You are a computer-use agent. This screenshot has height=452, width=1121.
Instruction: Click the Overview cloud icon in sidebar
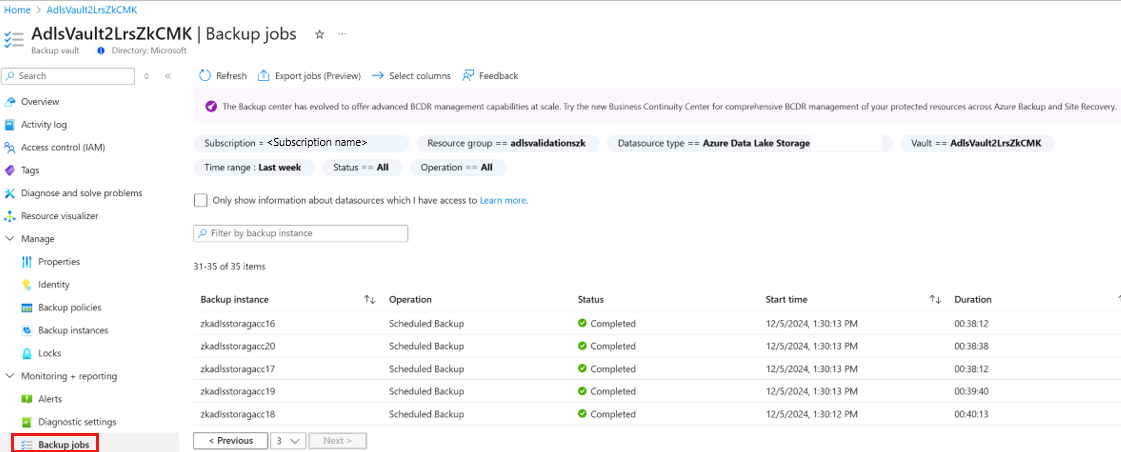tap(10, 102)
